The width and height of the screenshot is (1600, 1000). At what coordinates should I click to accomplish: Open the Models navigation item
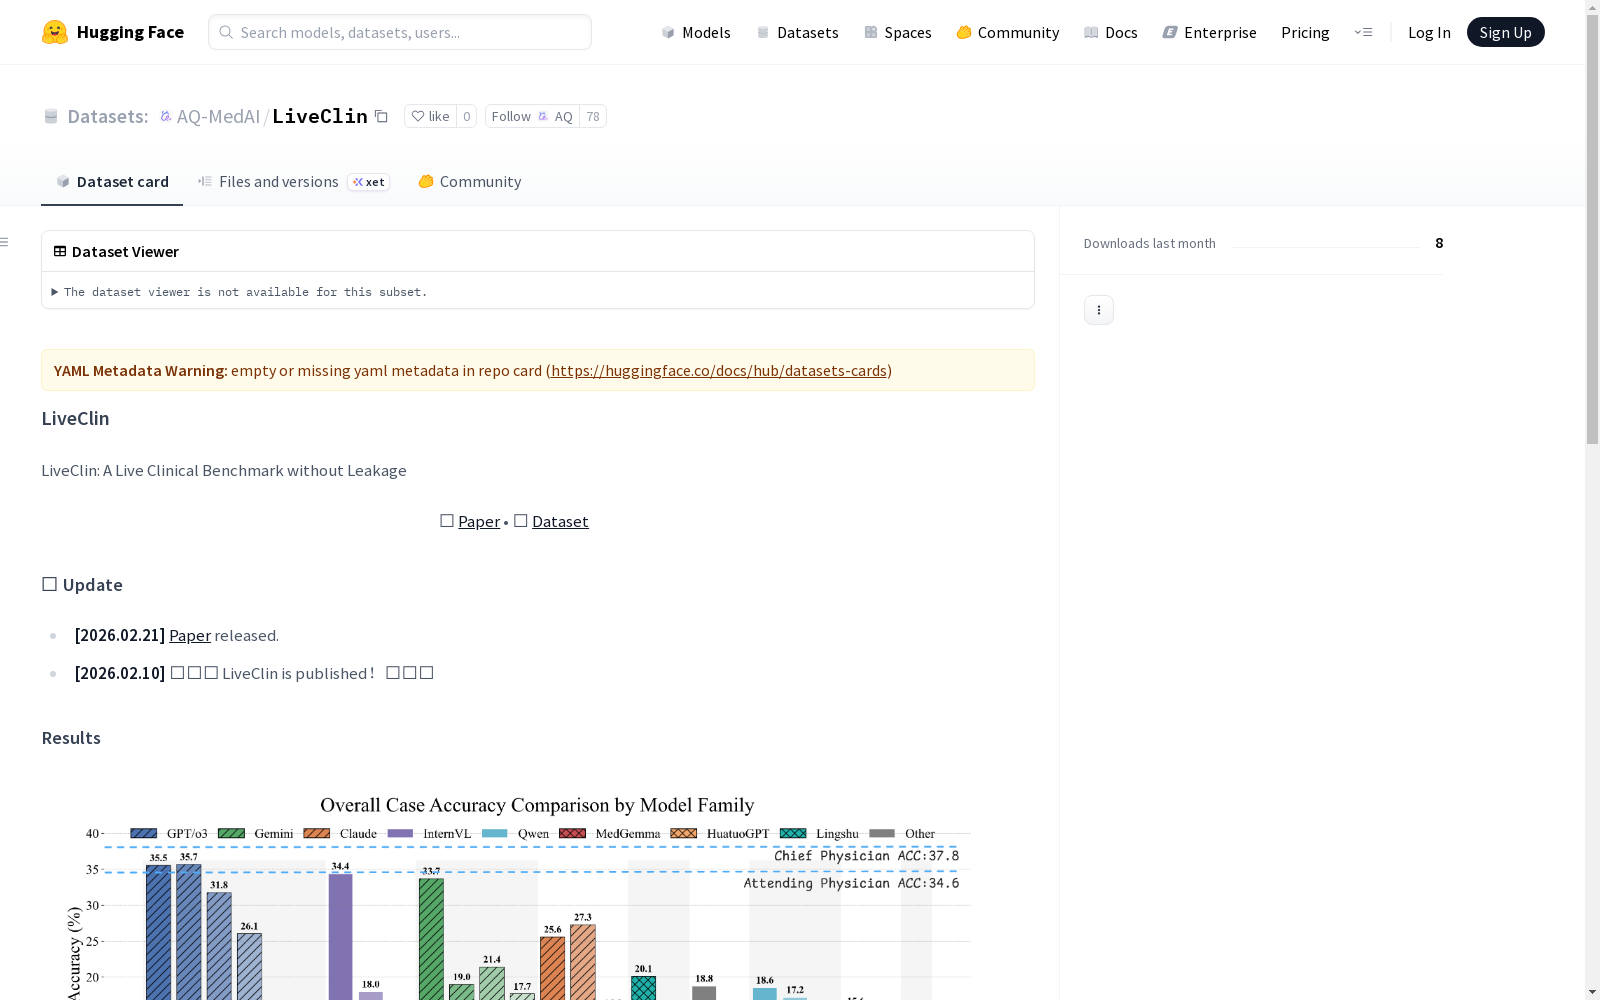696,32
